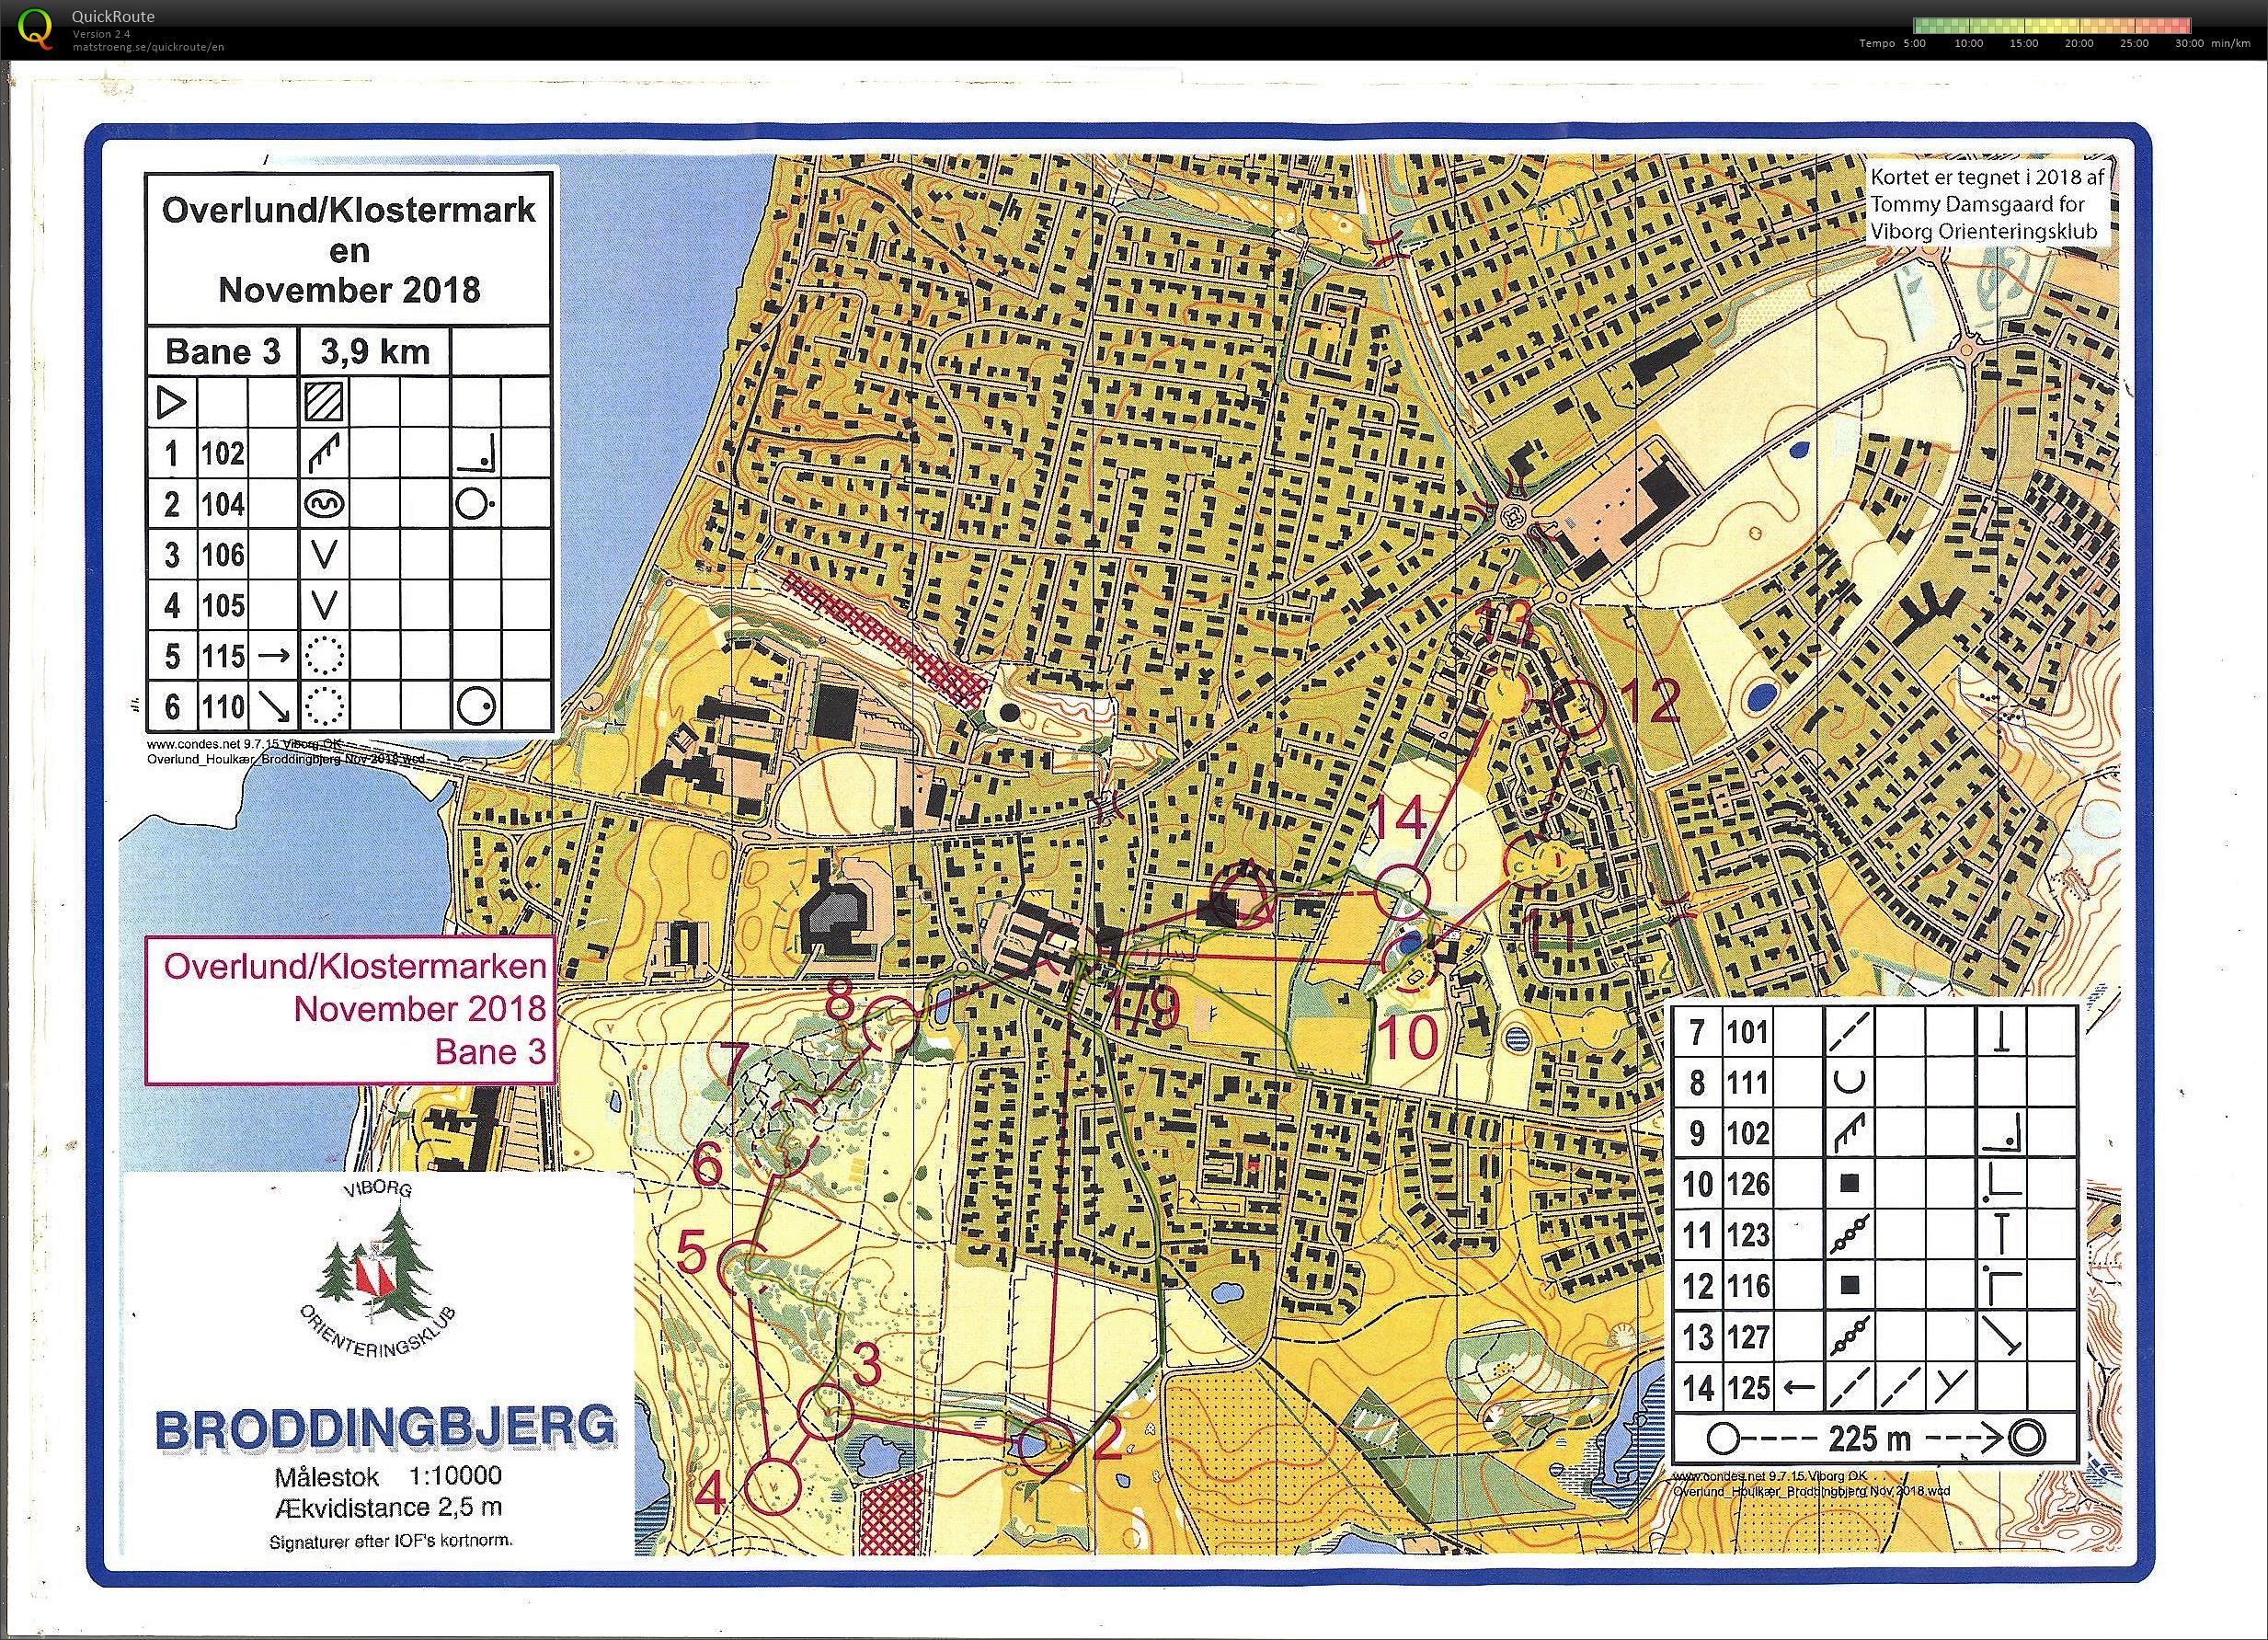Click the hatched box symbol in start row
This screenshot has height=1640, width=2268.
pyautogui.click(x=324, y=403)
